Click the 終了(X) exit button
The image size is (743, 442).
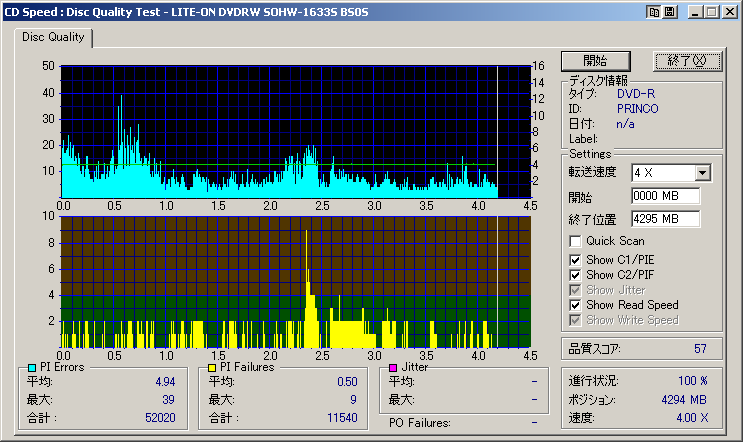[x=687, y=61]
